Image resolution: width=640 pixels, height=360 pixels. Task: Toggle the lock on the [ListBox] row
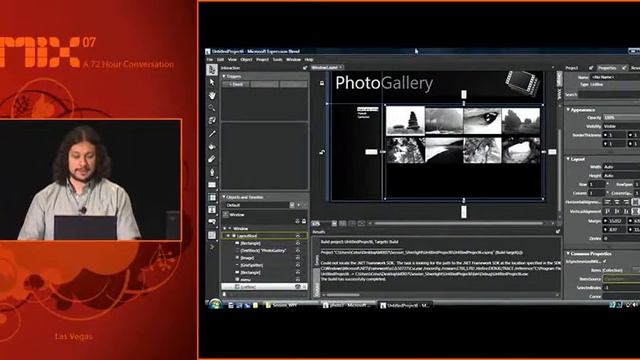(304, 287)
